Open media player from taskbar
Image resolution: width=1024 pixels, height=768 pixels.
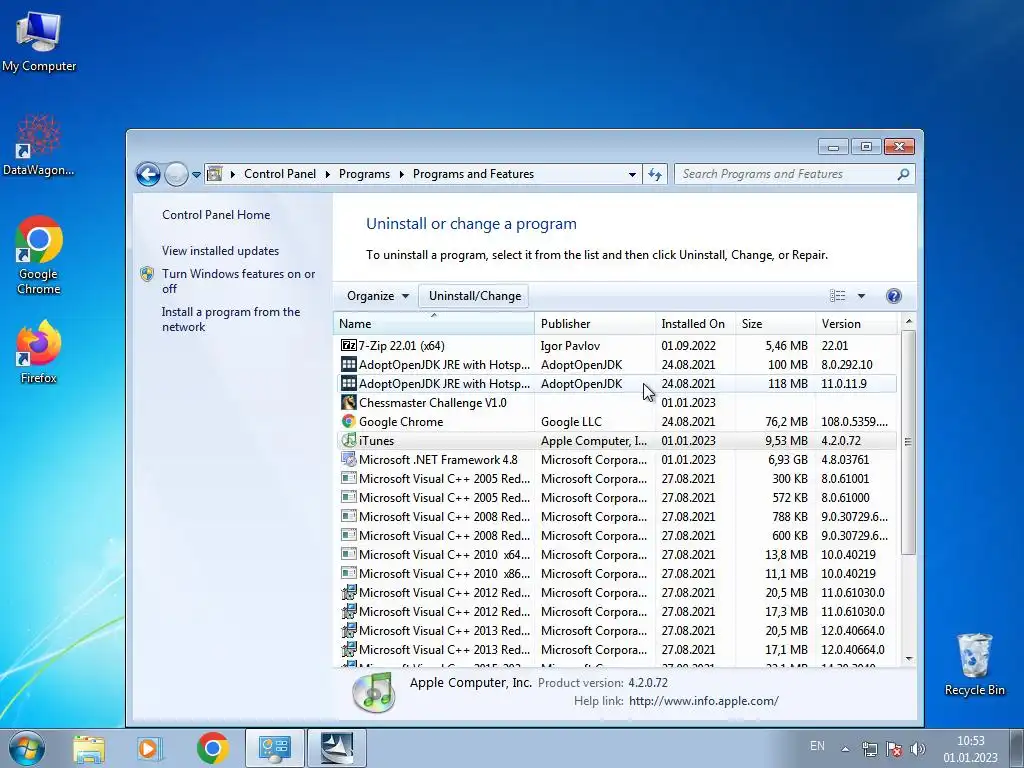[149, 748]
